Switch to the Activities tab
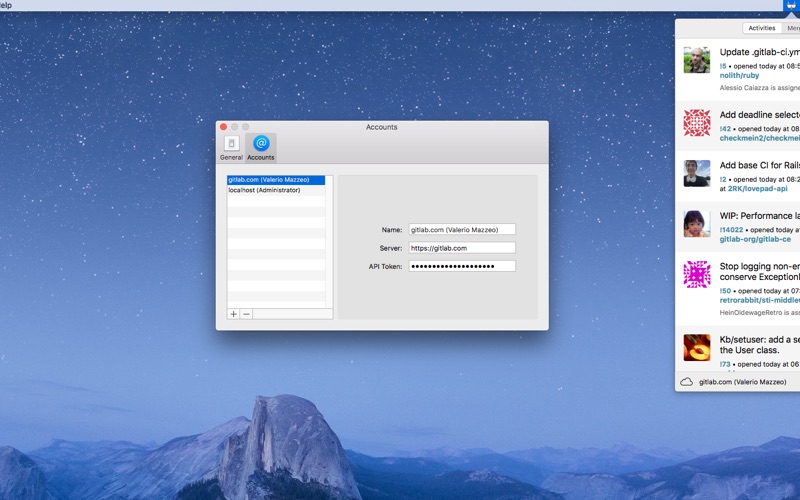The image size is (800, 500). click(x=762, y=28)
